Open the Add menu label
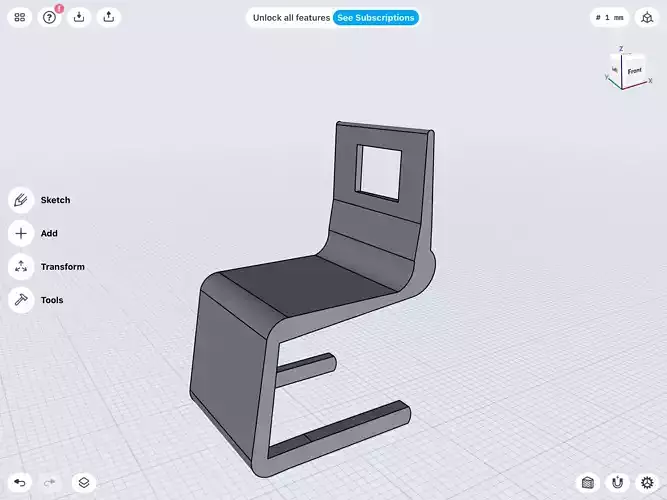The height and width of the screenshot is (500, 667). pyautogui.click(x=49, y=233)
